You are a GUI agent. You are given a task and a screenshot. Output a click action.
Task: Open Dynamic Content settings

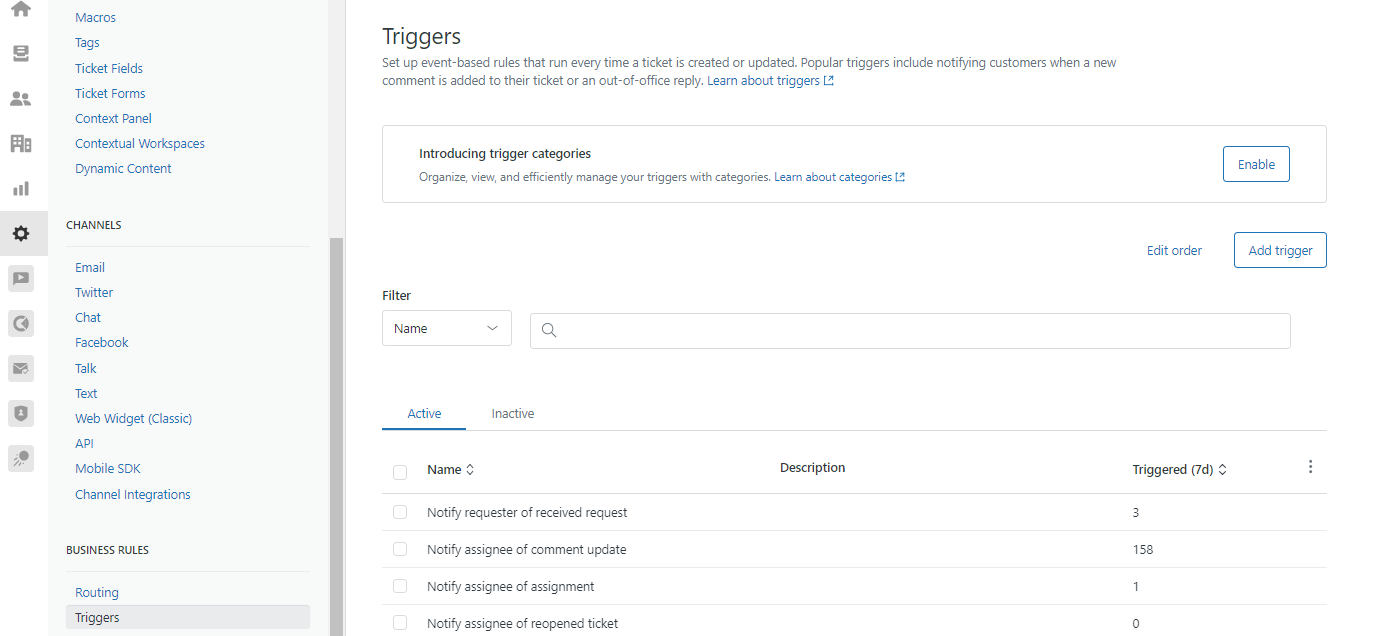(123, 168)
